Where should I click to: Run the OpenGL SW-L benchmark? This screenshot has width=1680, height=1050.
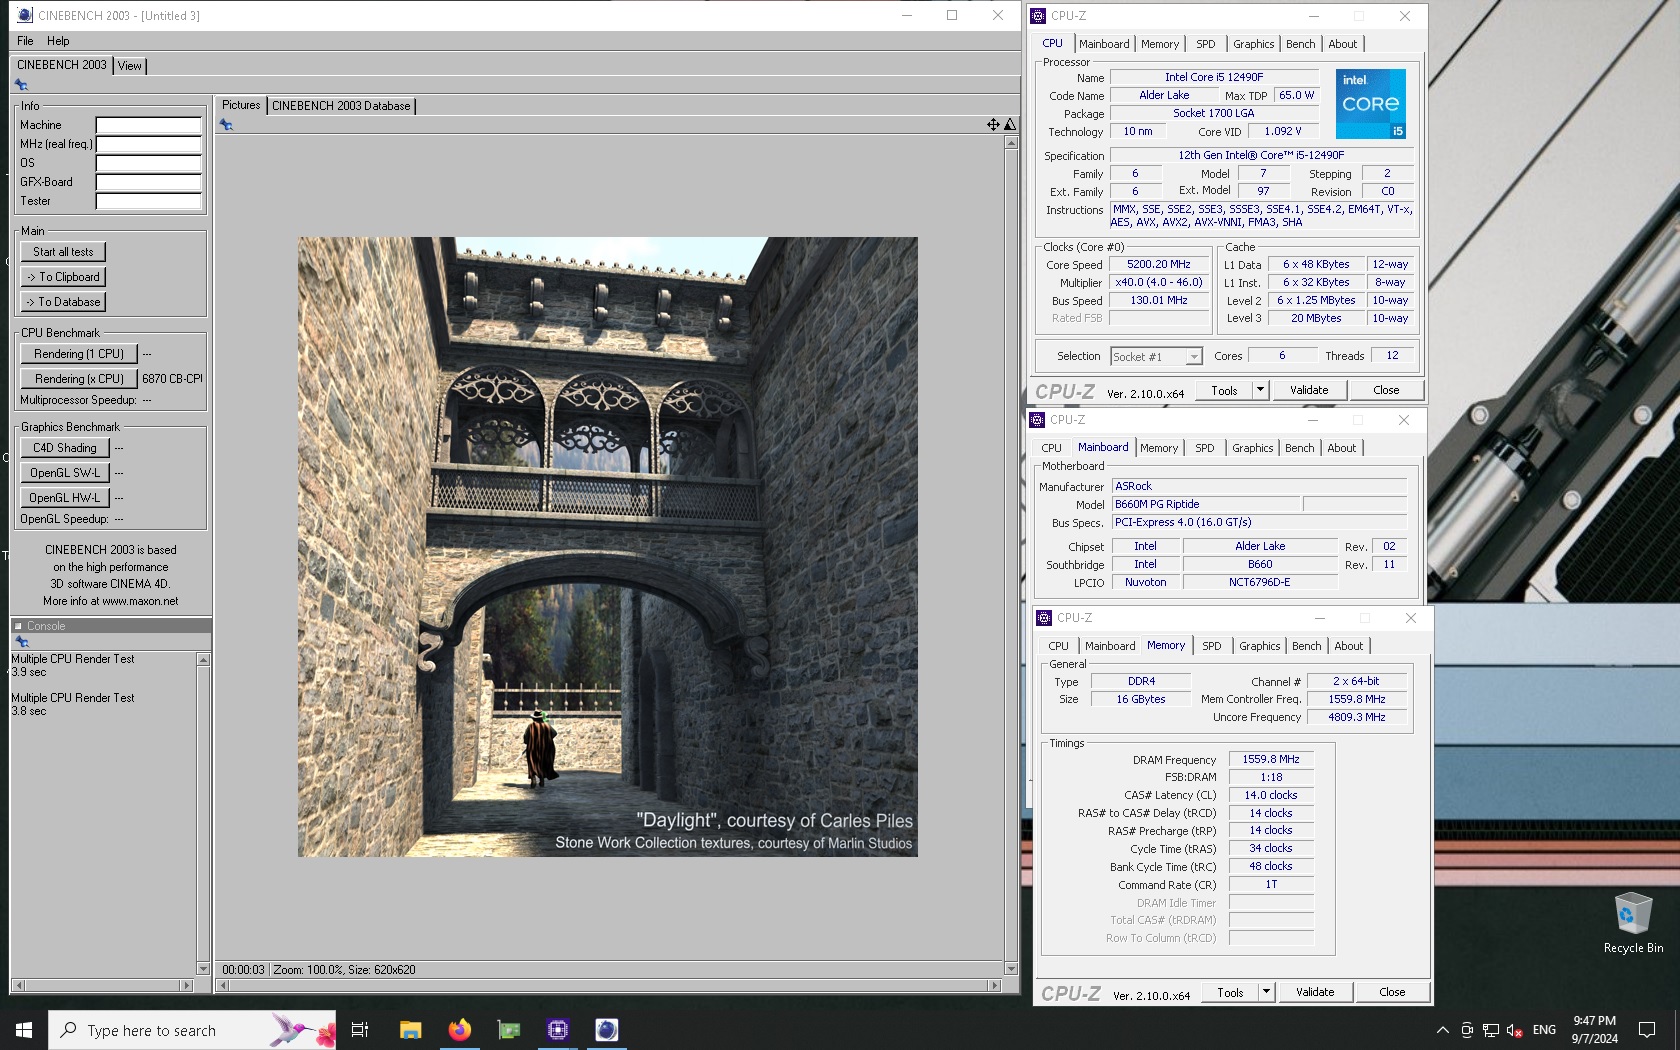(x=65, y=473)
